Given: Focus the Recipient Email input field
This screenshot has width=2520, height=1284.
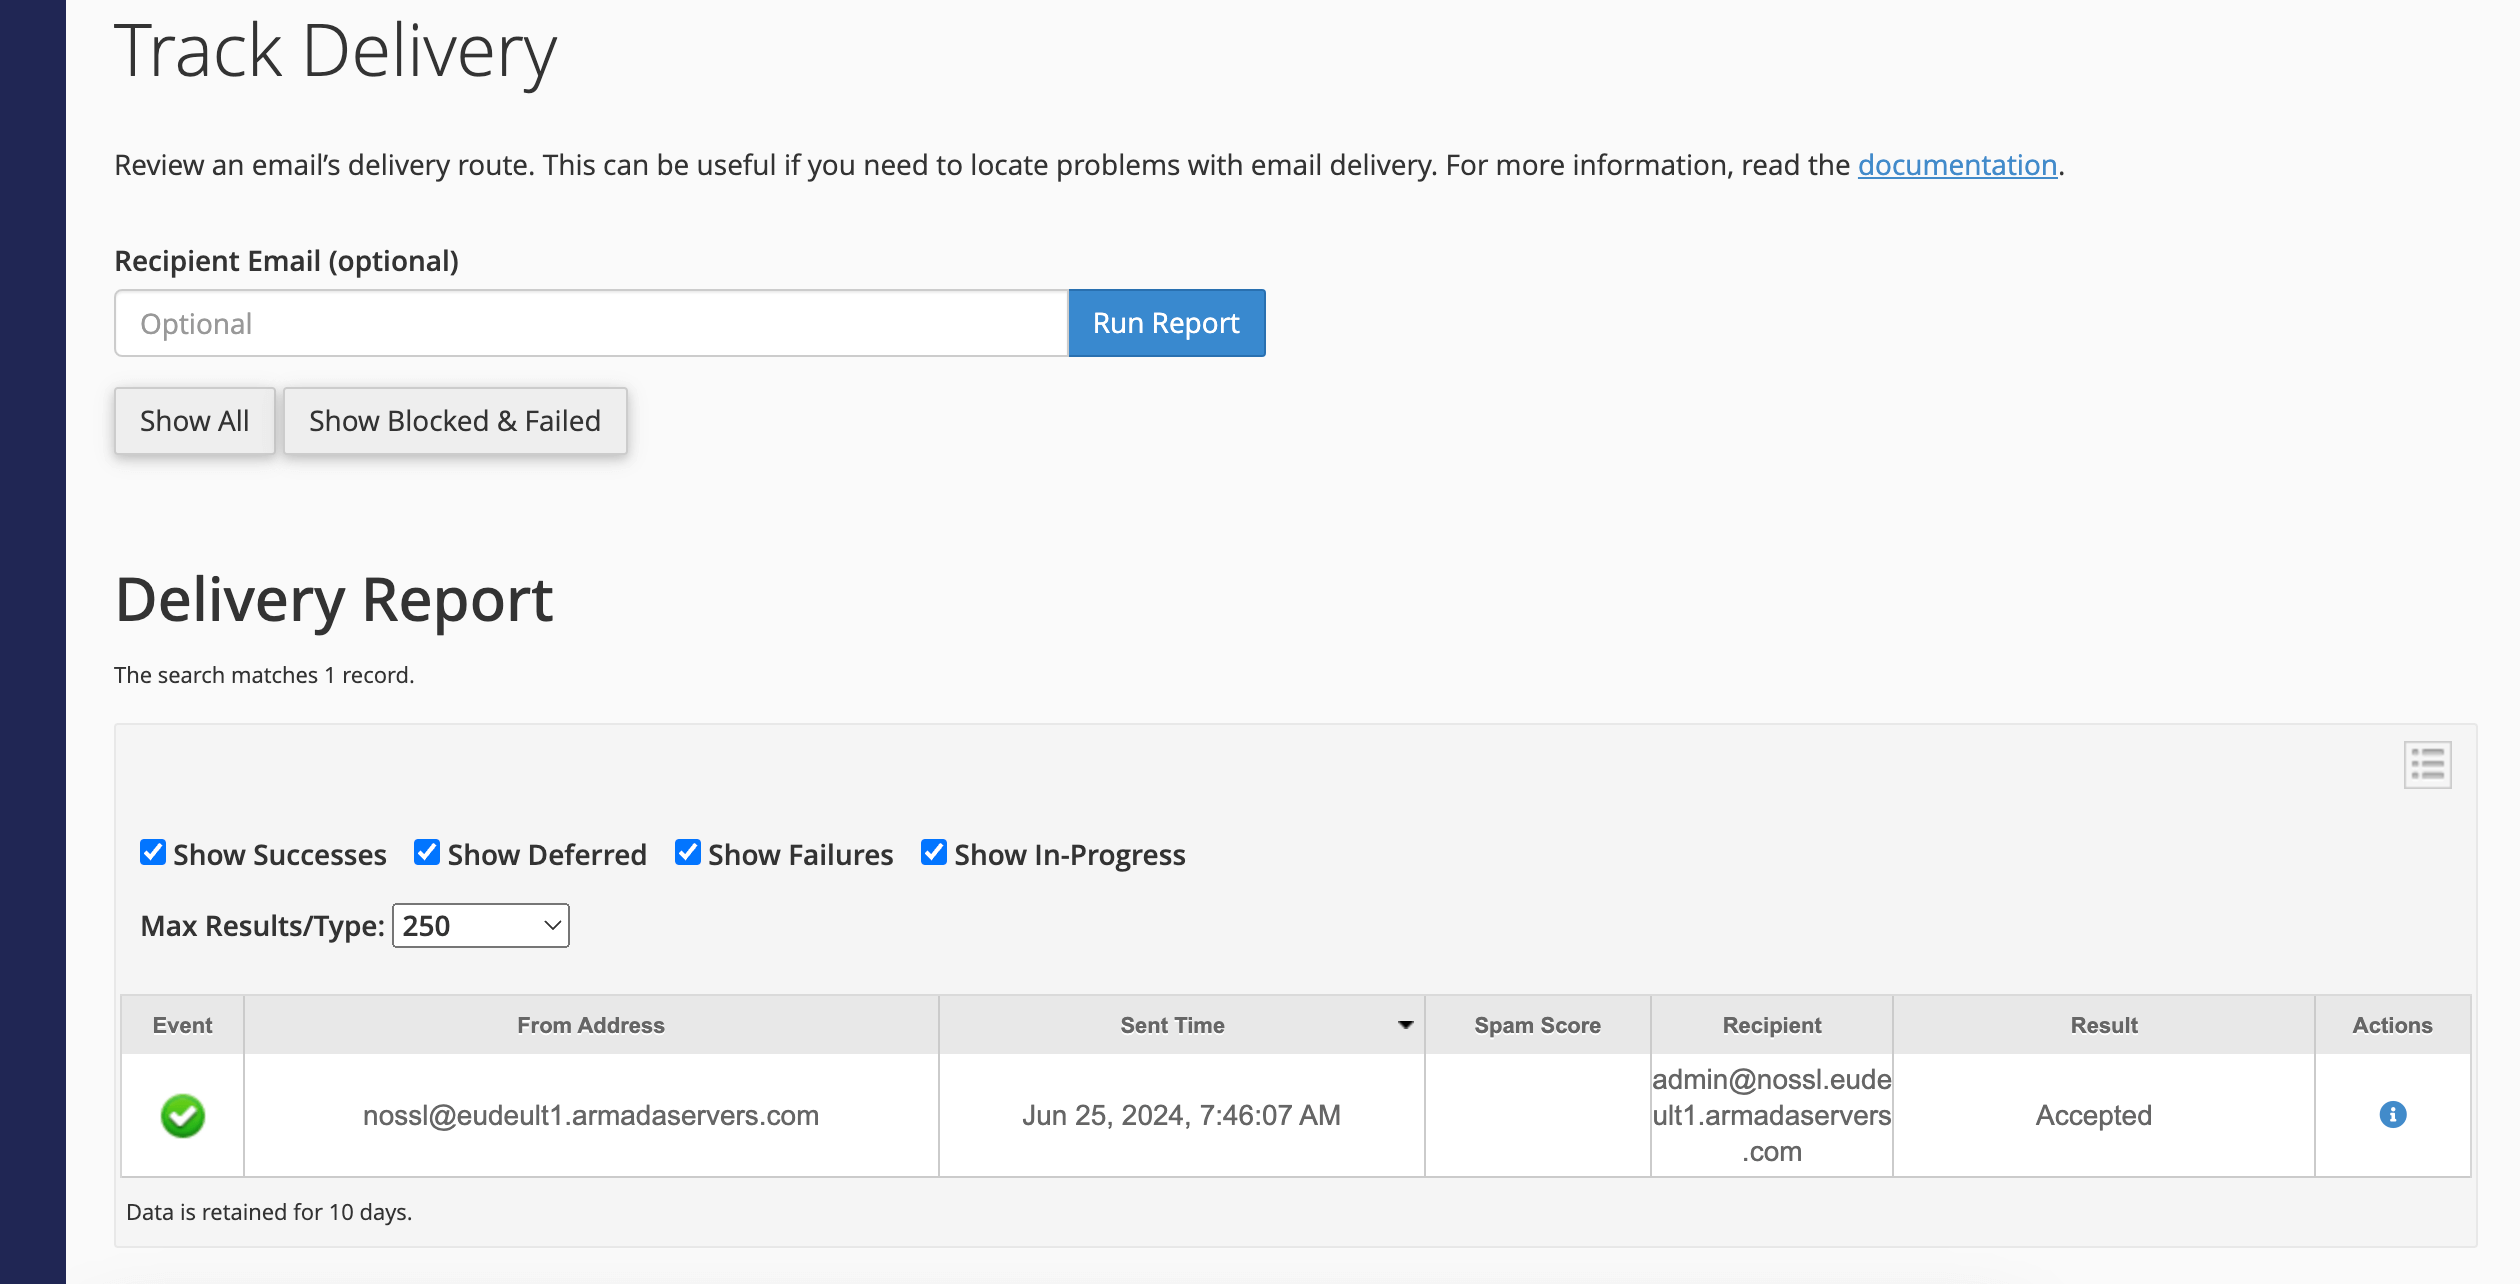Looking at the screenshot, I should [x=591, y=323].
